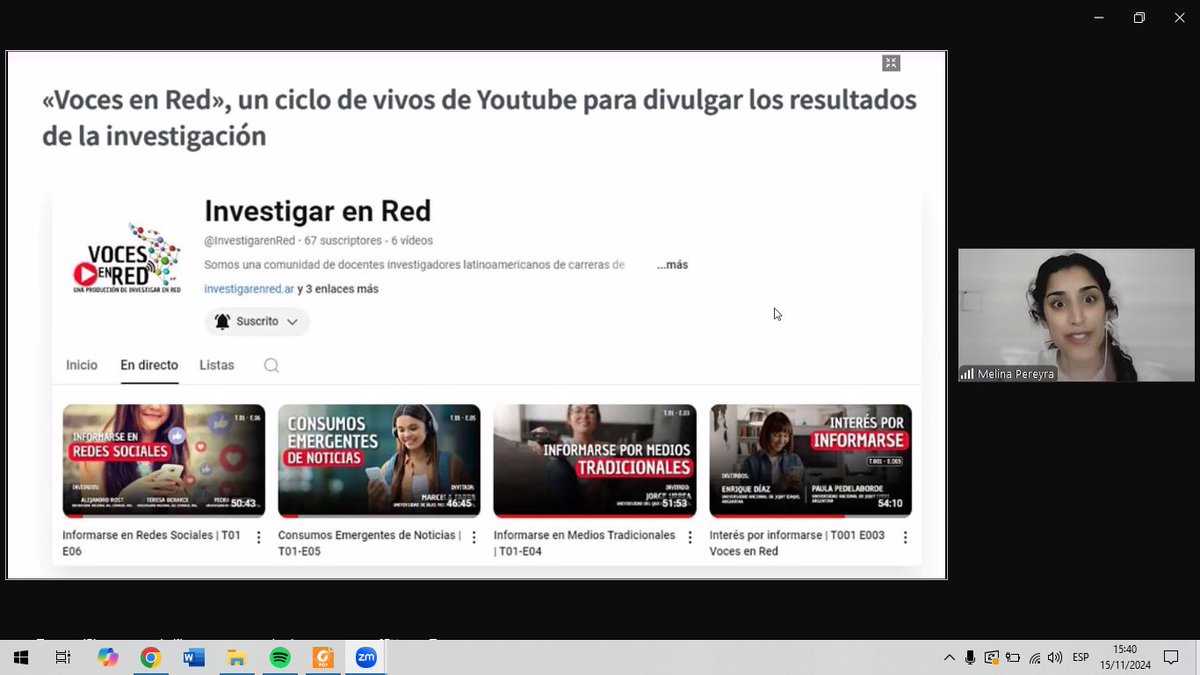The image size is (1200, 675).
Task: Click the microphone tray icon
Action: coord(970,657)
